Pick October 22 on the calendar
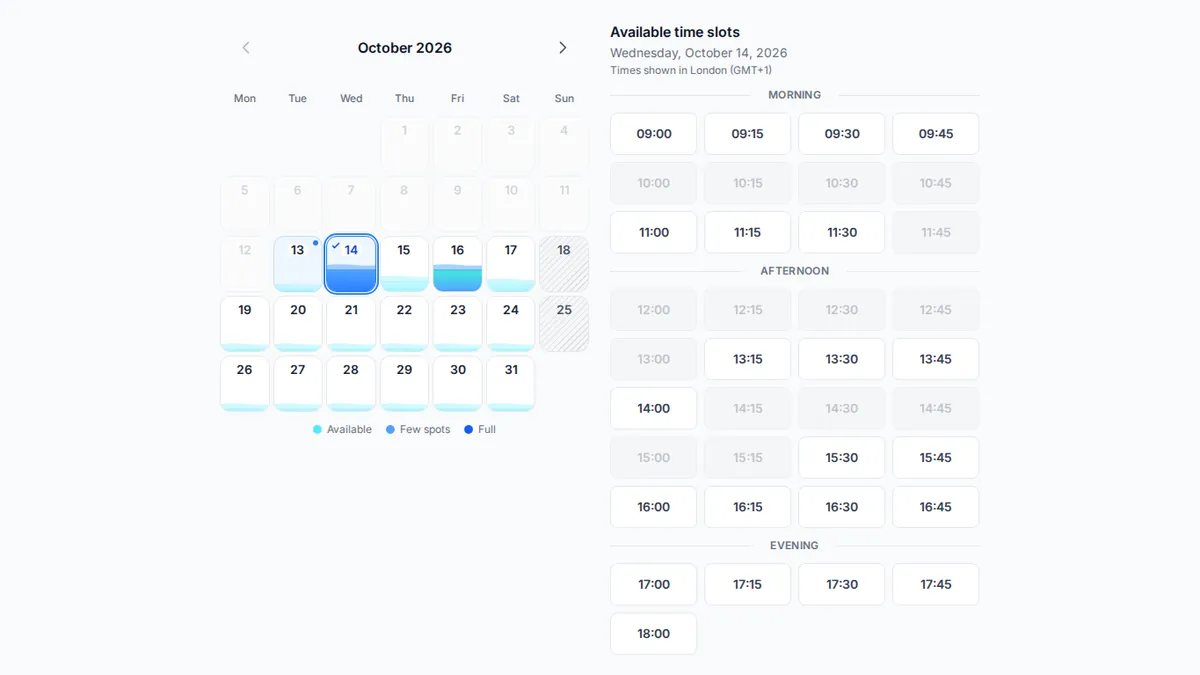The height and width of the screenshot is (675, 1200). (x=404, y=324)
